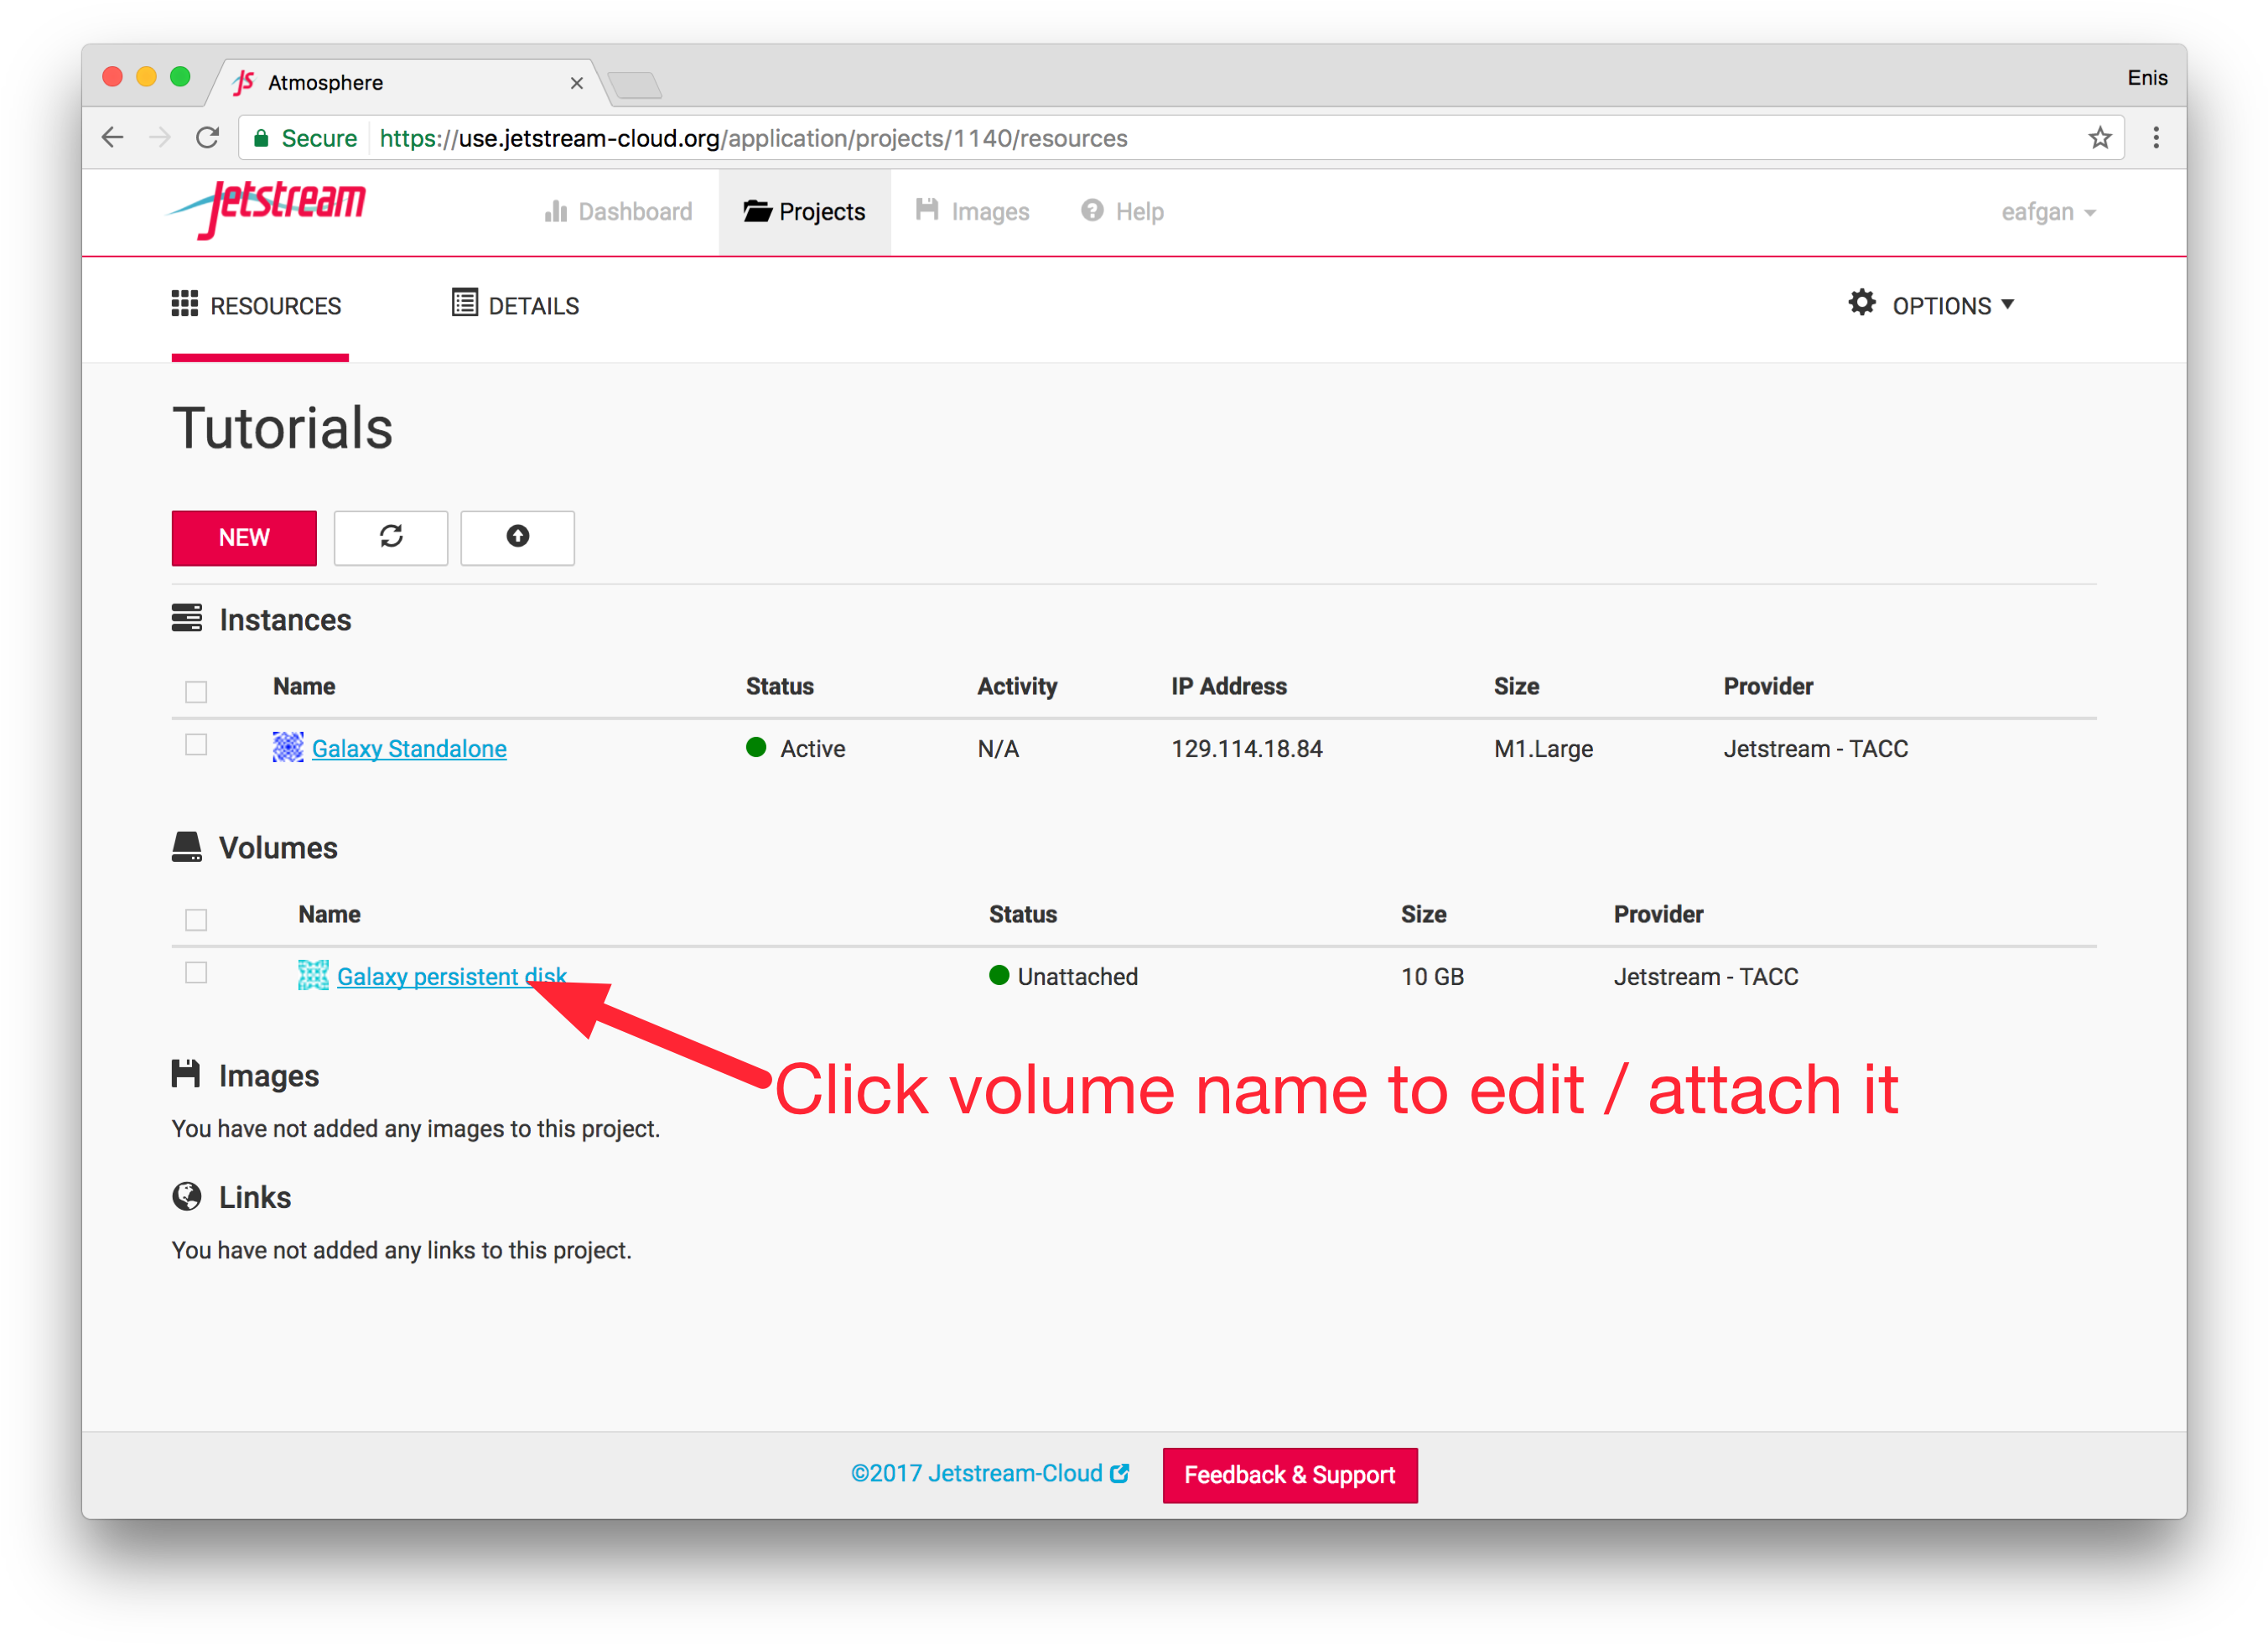Click the Jetstream logo
This screenshot has height=1644, width=2268.
click(x=267, y=209)
